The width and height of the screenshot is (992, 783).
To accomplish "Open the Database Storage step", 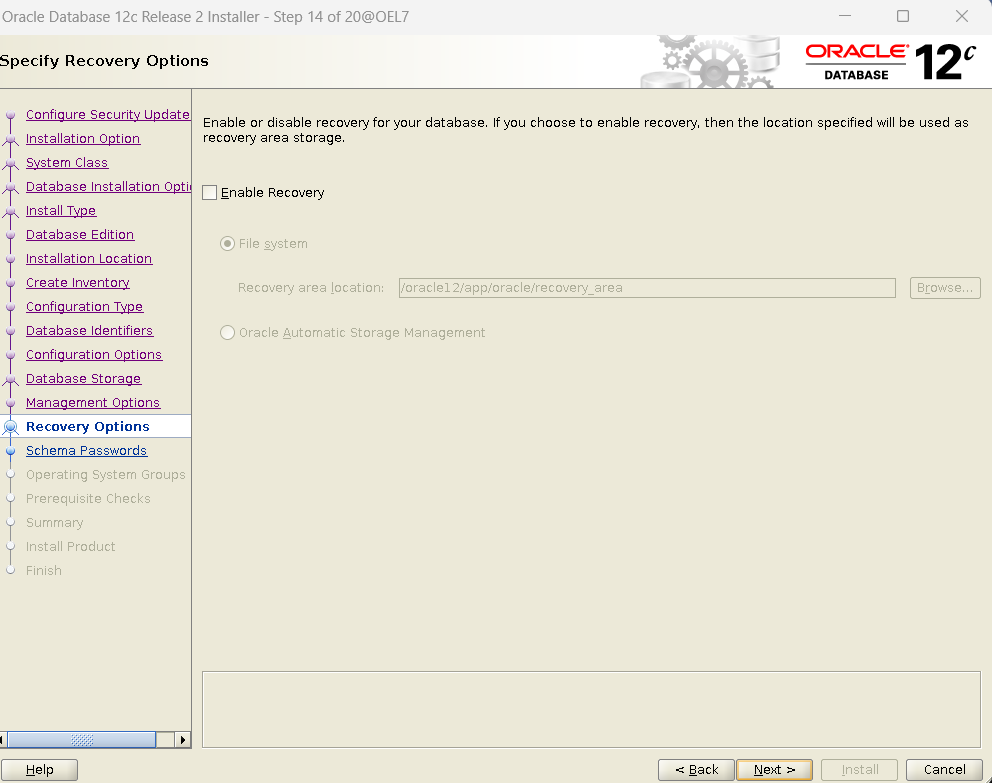I will [84, 379].
